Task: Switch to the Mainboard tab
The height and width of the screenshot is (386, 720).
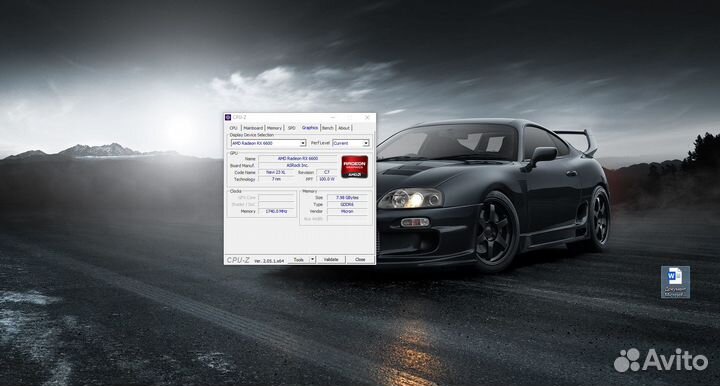Action: point(253,128)
